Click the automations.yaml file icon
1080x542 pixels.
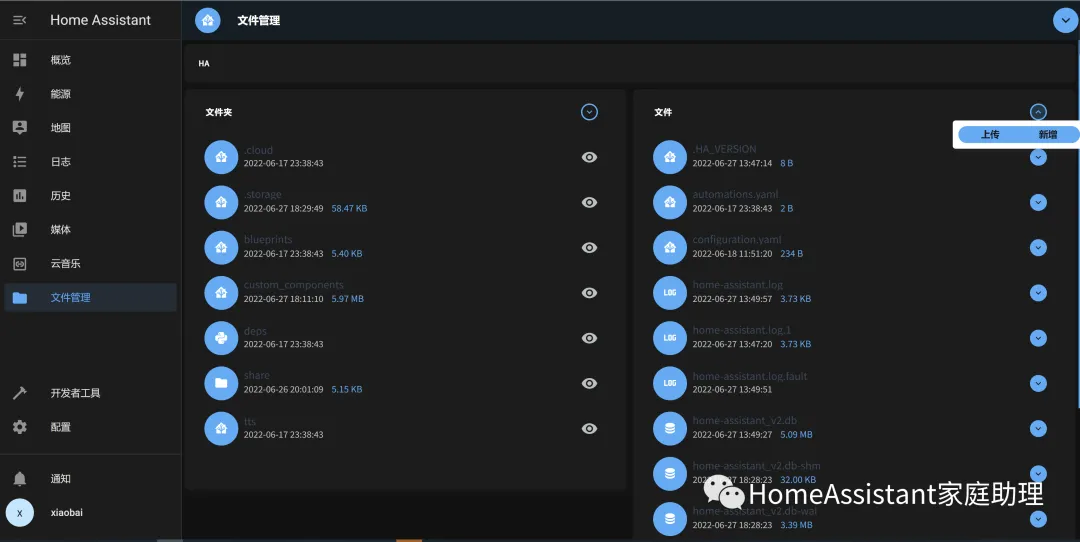670,202
